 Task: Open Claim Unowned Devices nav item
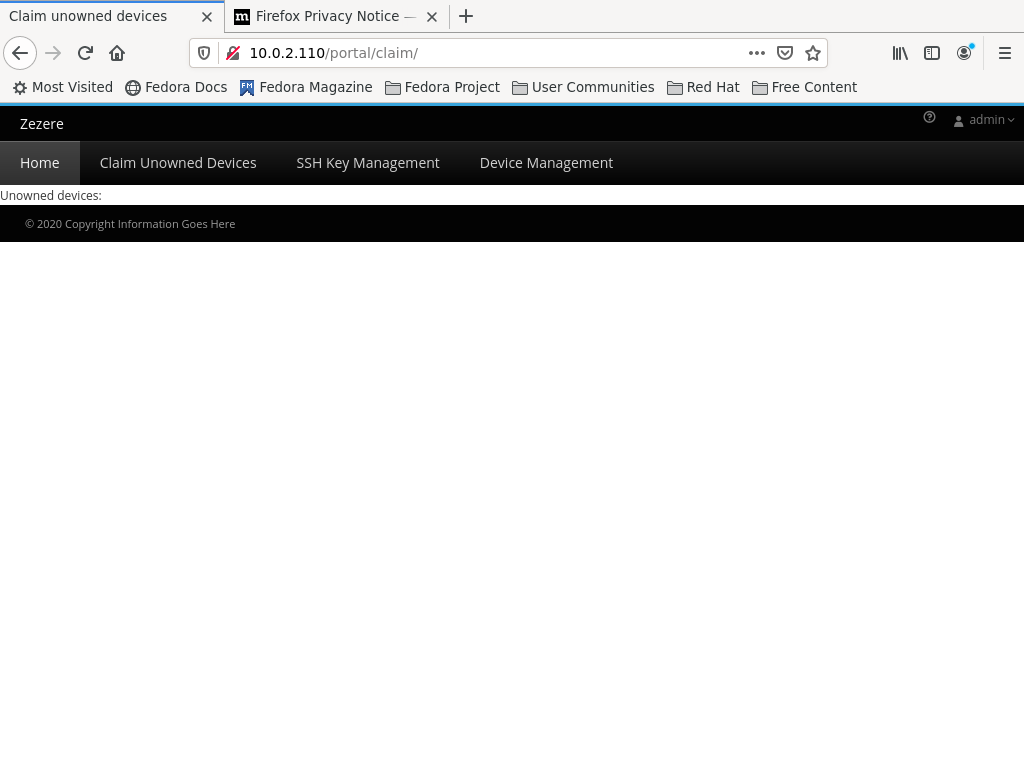pos(178,163)
